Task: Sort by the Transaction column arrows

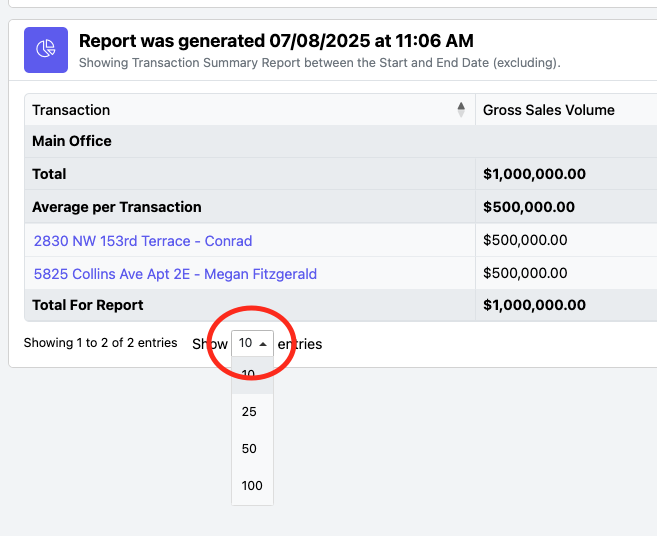Action: click(x=461, y=110)
